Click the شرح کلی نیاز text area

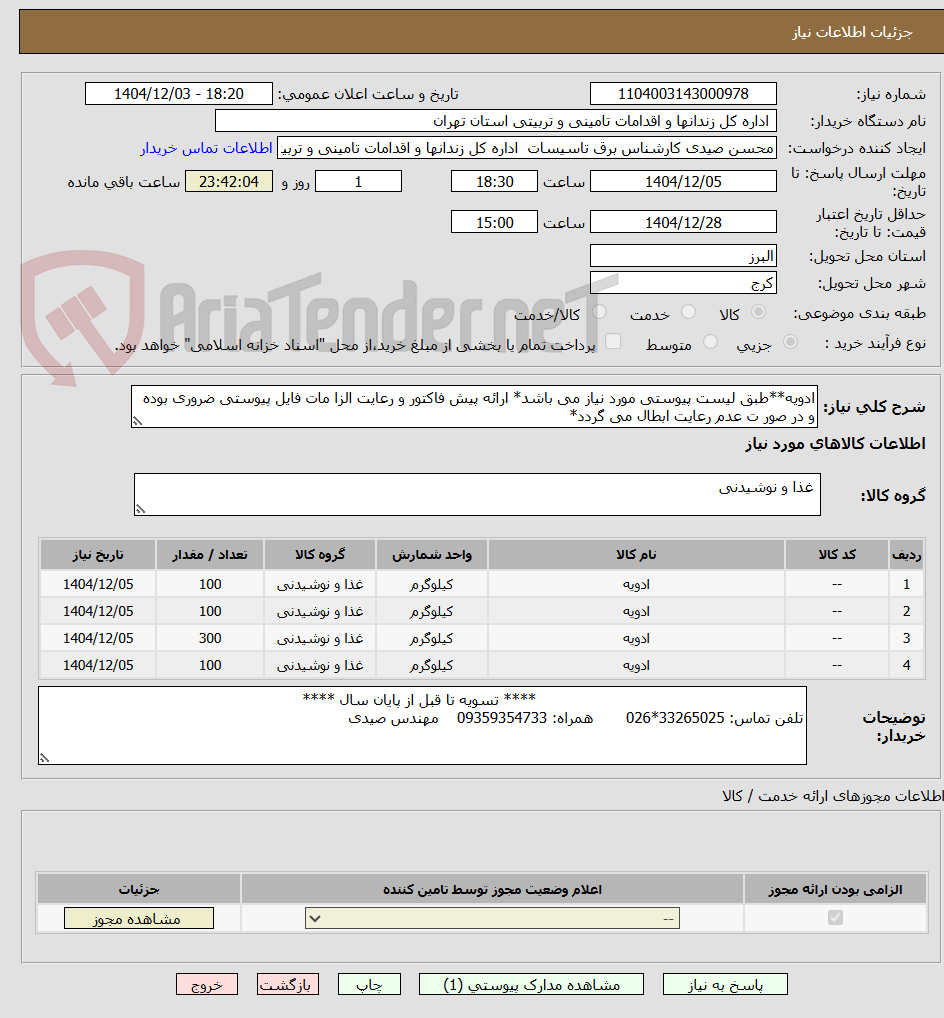(474, 406)
